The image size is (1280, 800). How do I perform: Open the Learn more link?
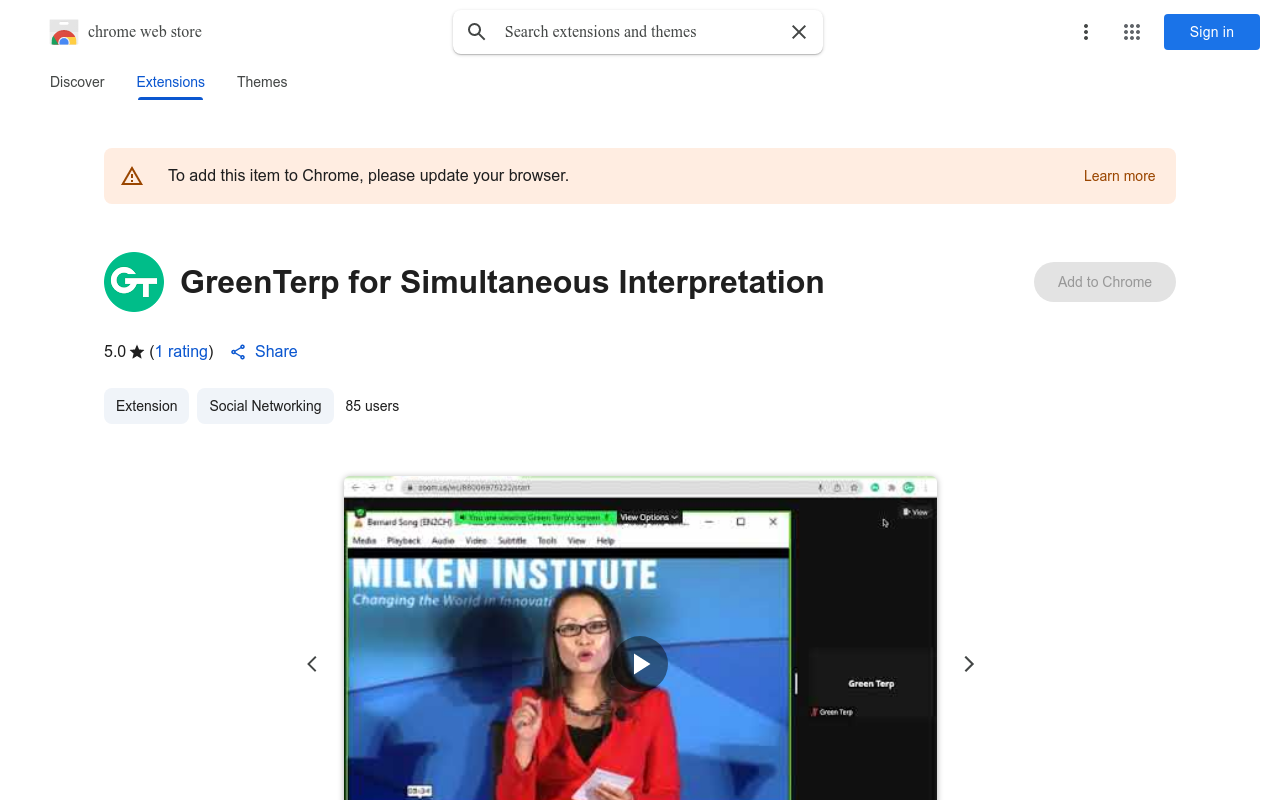(1119, 176)
